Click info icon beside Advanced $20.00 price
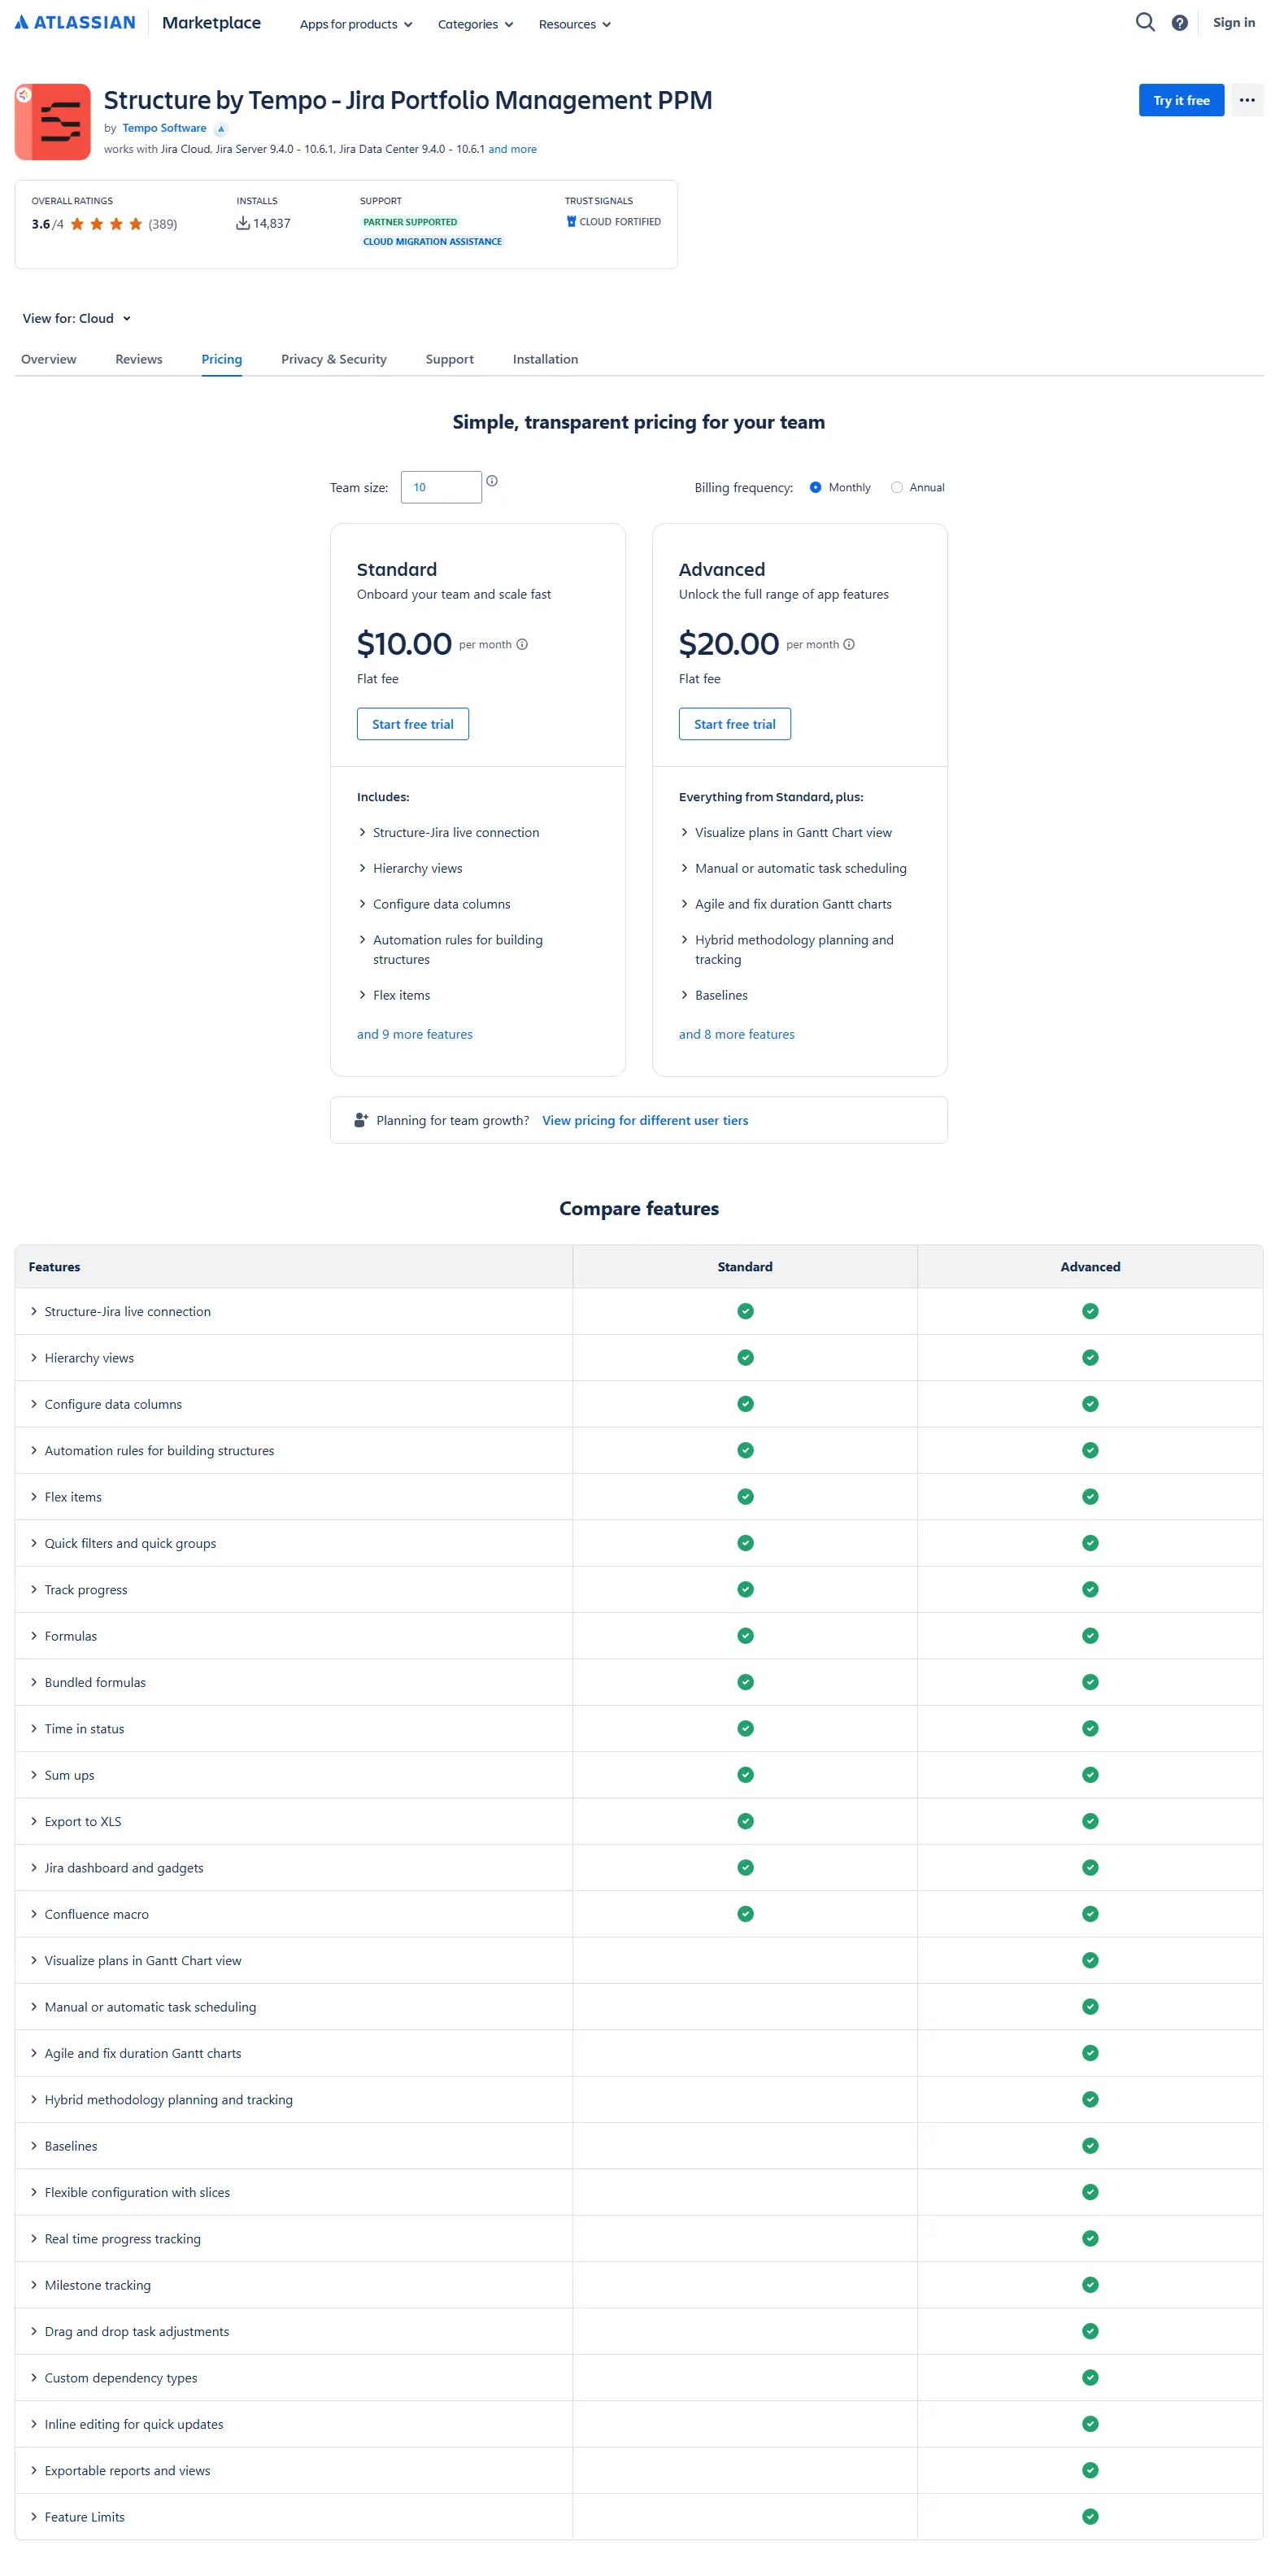The height and width of the screenshot is (2576, 1284). pos(849,645)
